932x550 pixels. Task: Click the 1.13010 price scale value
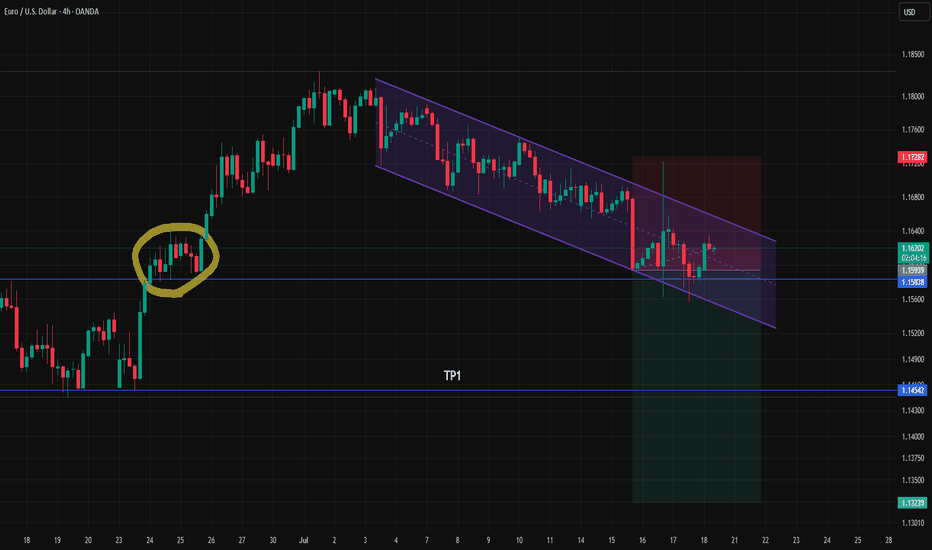pos(912,523)
